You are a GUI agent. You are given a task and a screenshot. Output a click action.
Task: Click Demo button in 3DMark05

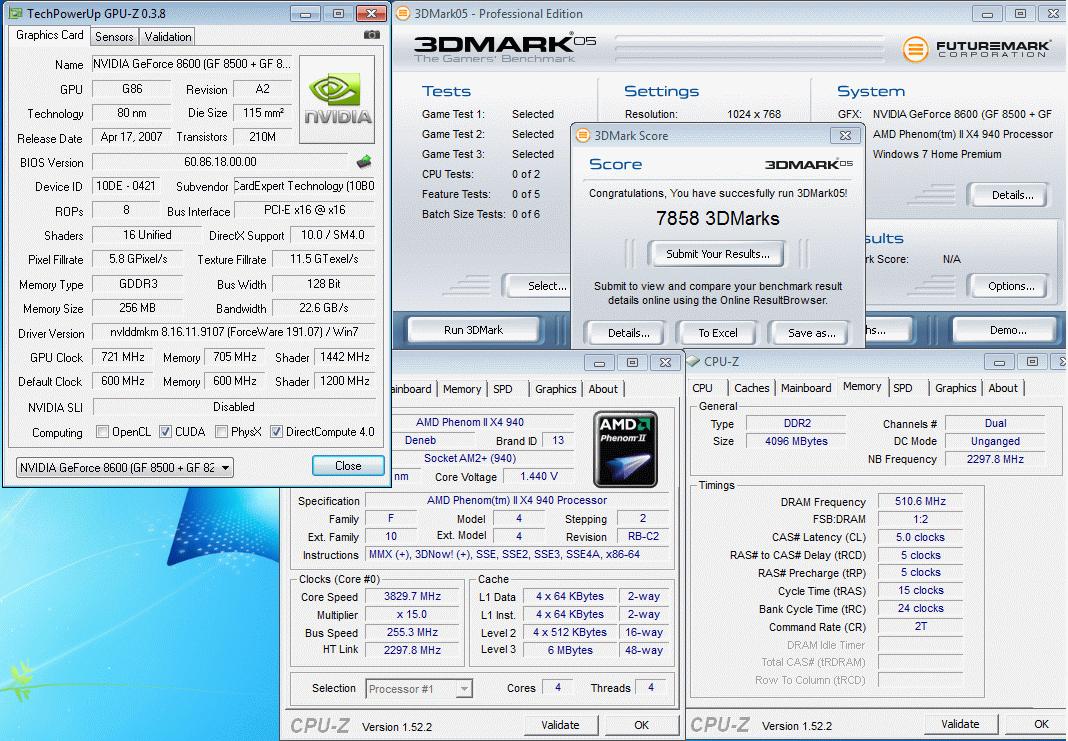pyautogui.click(x=1008, y=330)
